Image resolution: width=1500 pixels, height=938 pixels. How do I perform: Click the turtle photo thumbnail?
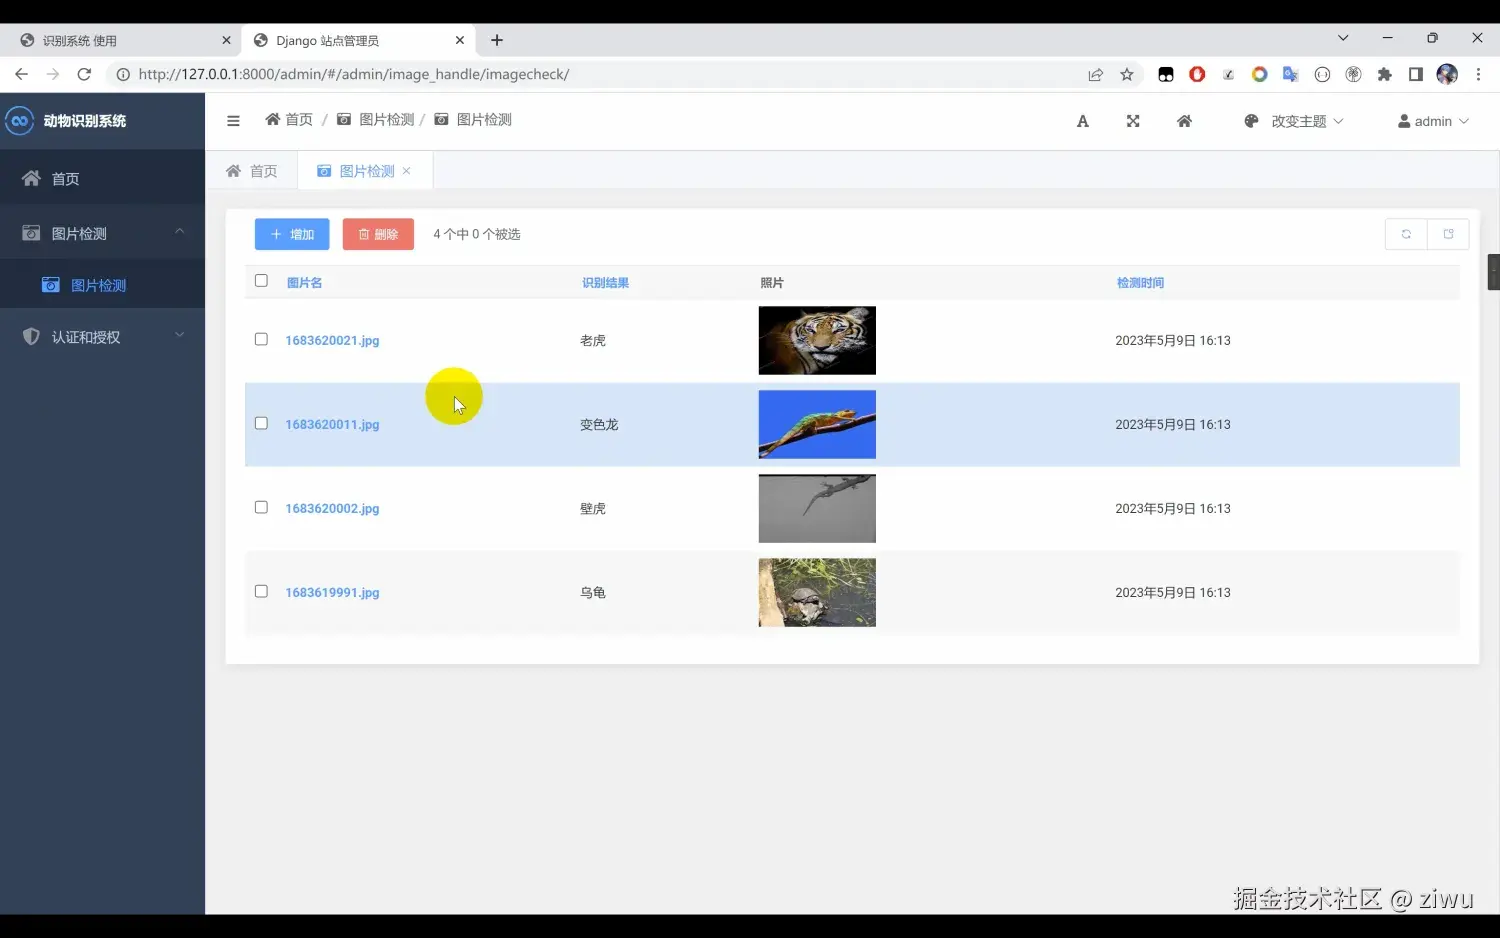817,592
